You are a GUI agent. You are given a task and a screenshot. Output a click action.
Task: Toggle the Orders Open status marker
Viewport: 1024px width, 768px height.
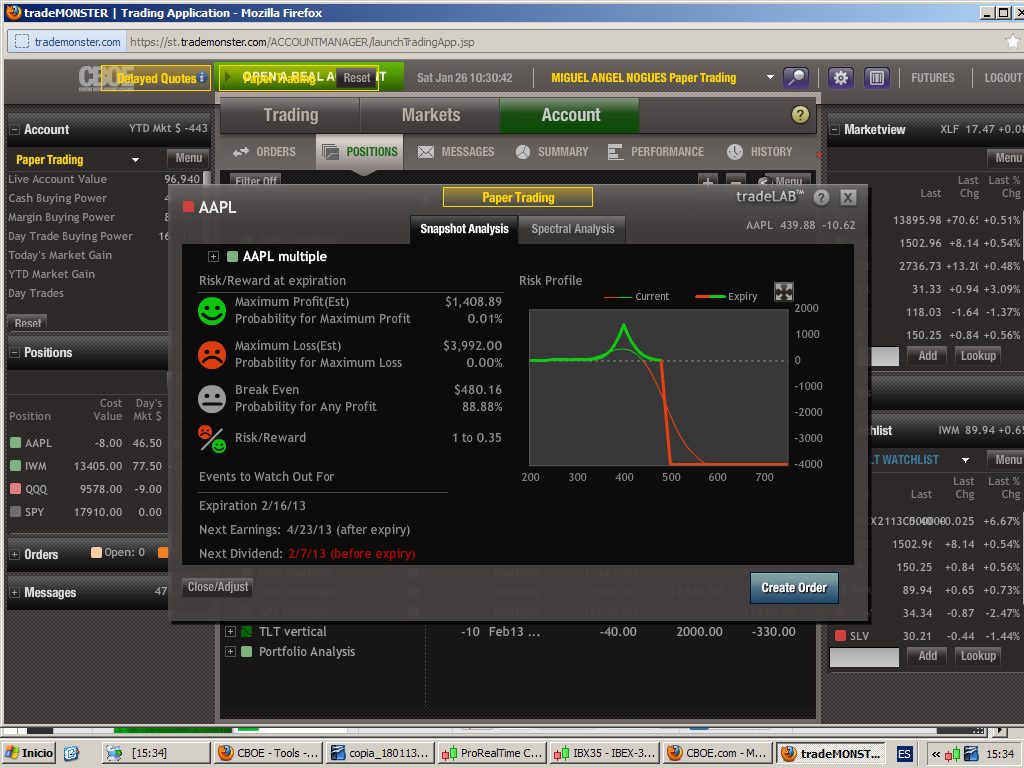point(96,552)
